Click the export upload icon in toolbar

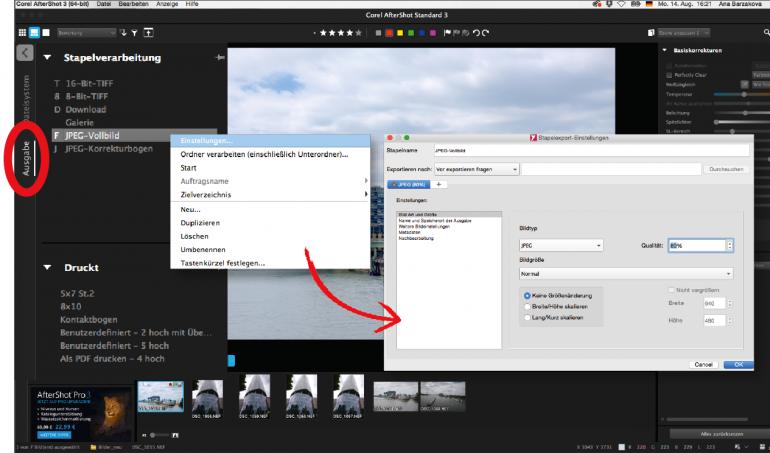click(x=148, y=33)
